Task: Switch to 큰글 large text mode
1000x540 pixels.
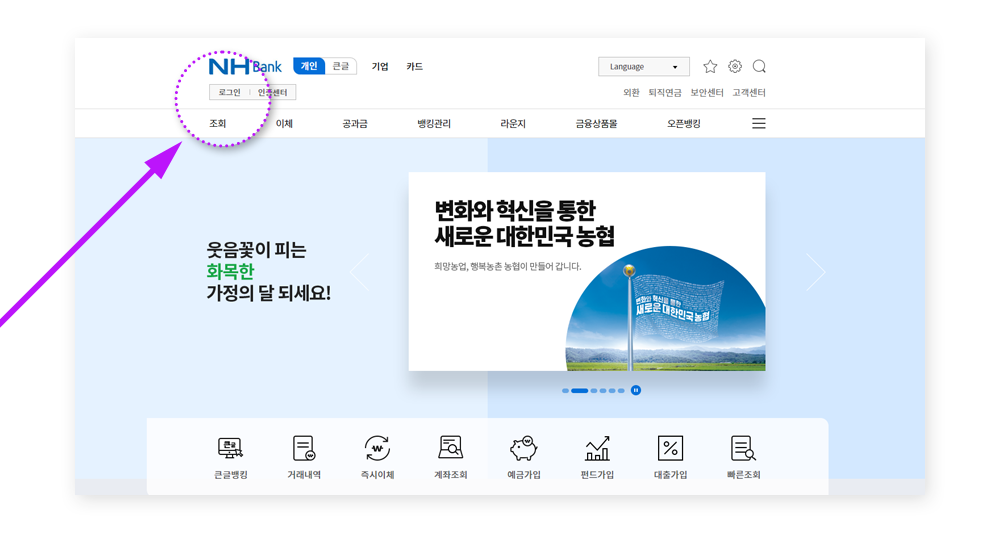Action: (341, 66)
